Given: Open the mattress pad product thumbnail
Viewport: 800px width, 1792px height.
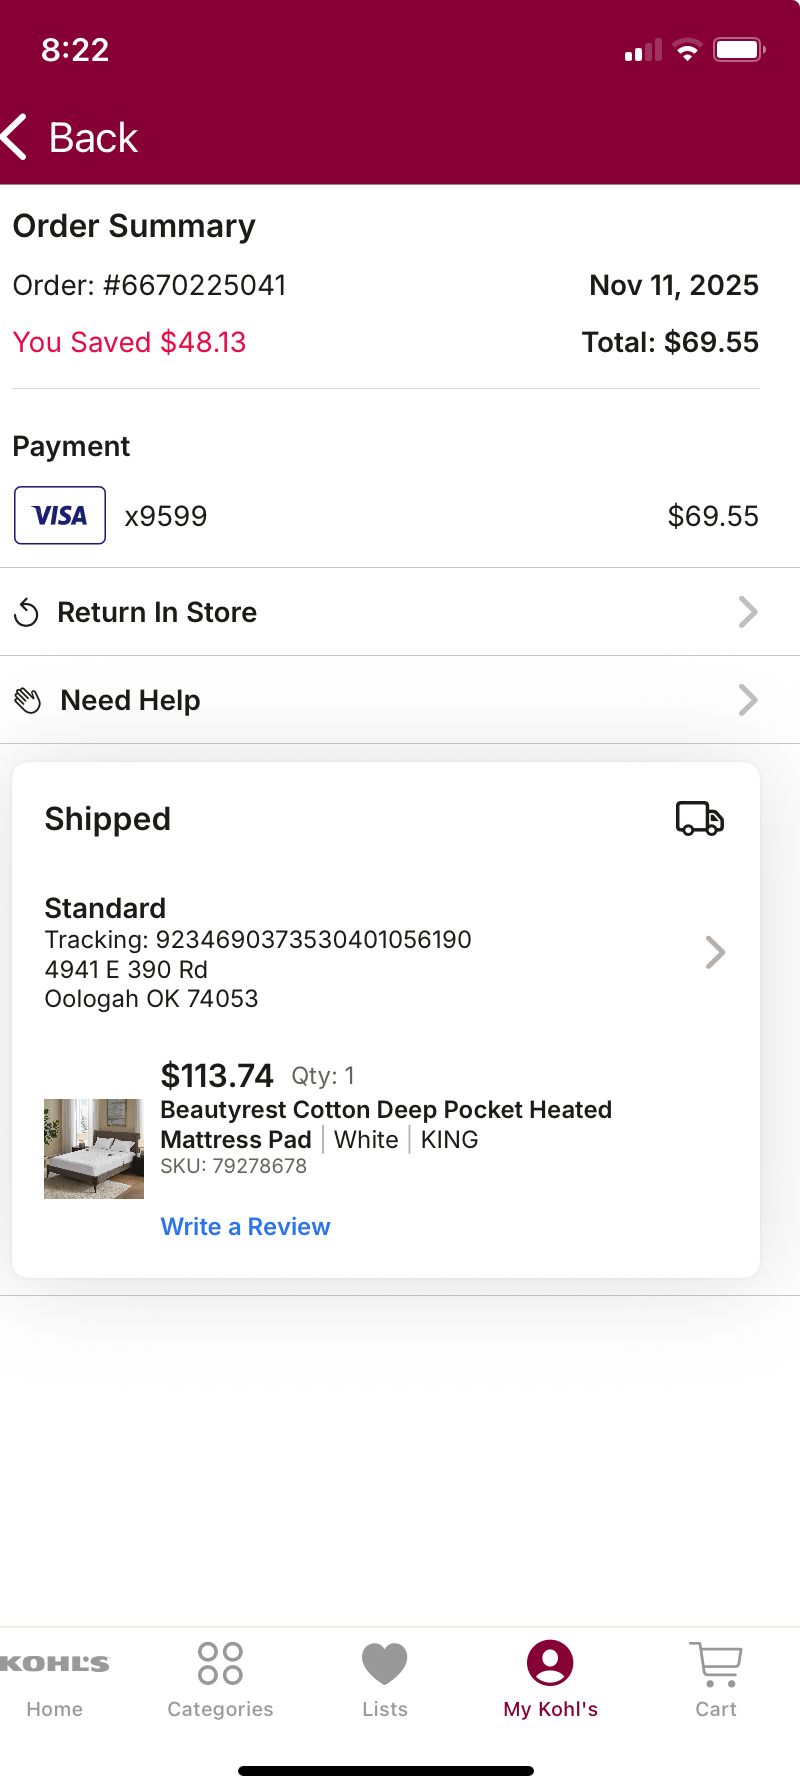Looking at the screenshot, I should [94, 1149].
